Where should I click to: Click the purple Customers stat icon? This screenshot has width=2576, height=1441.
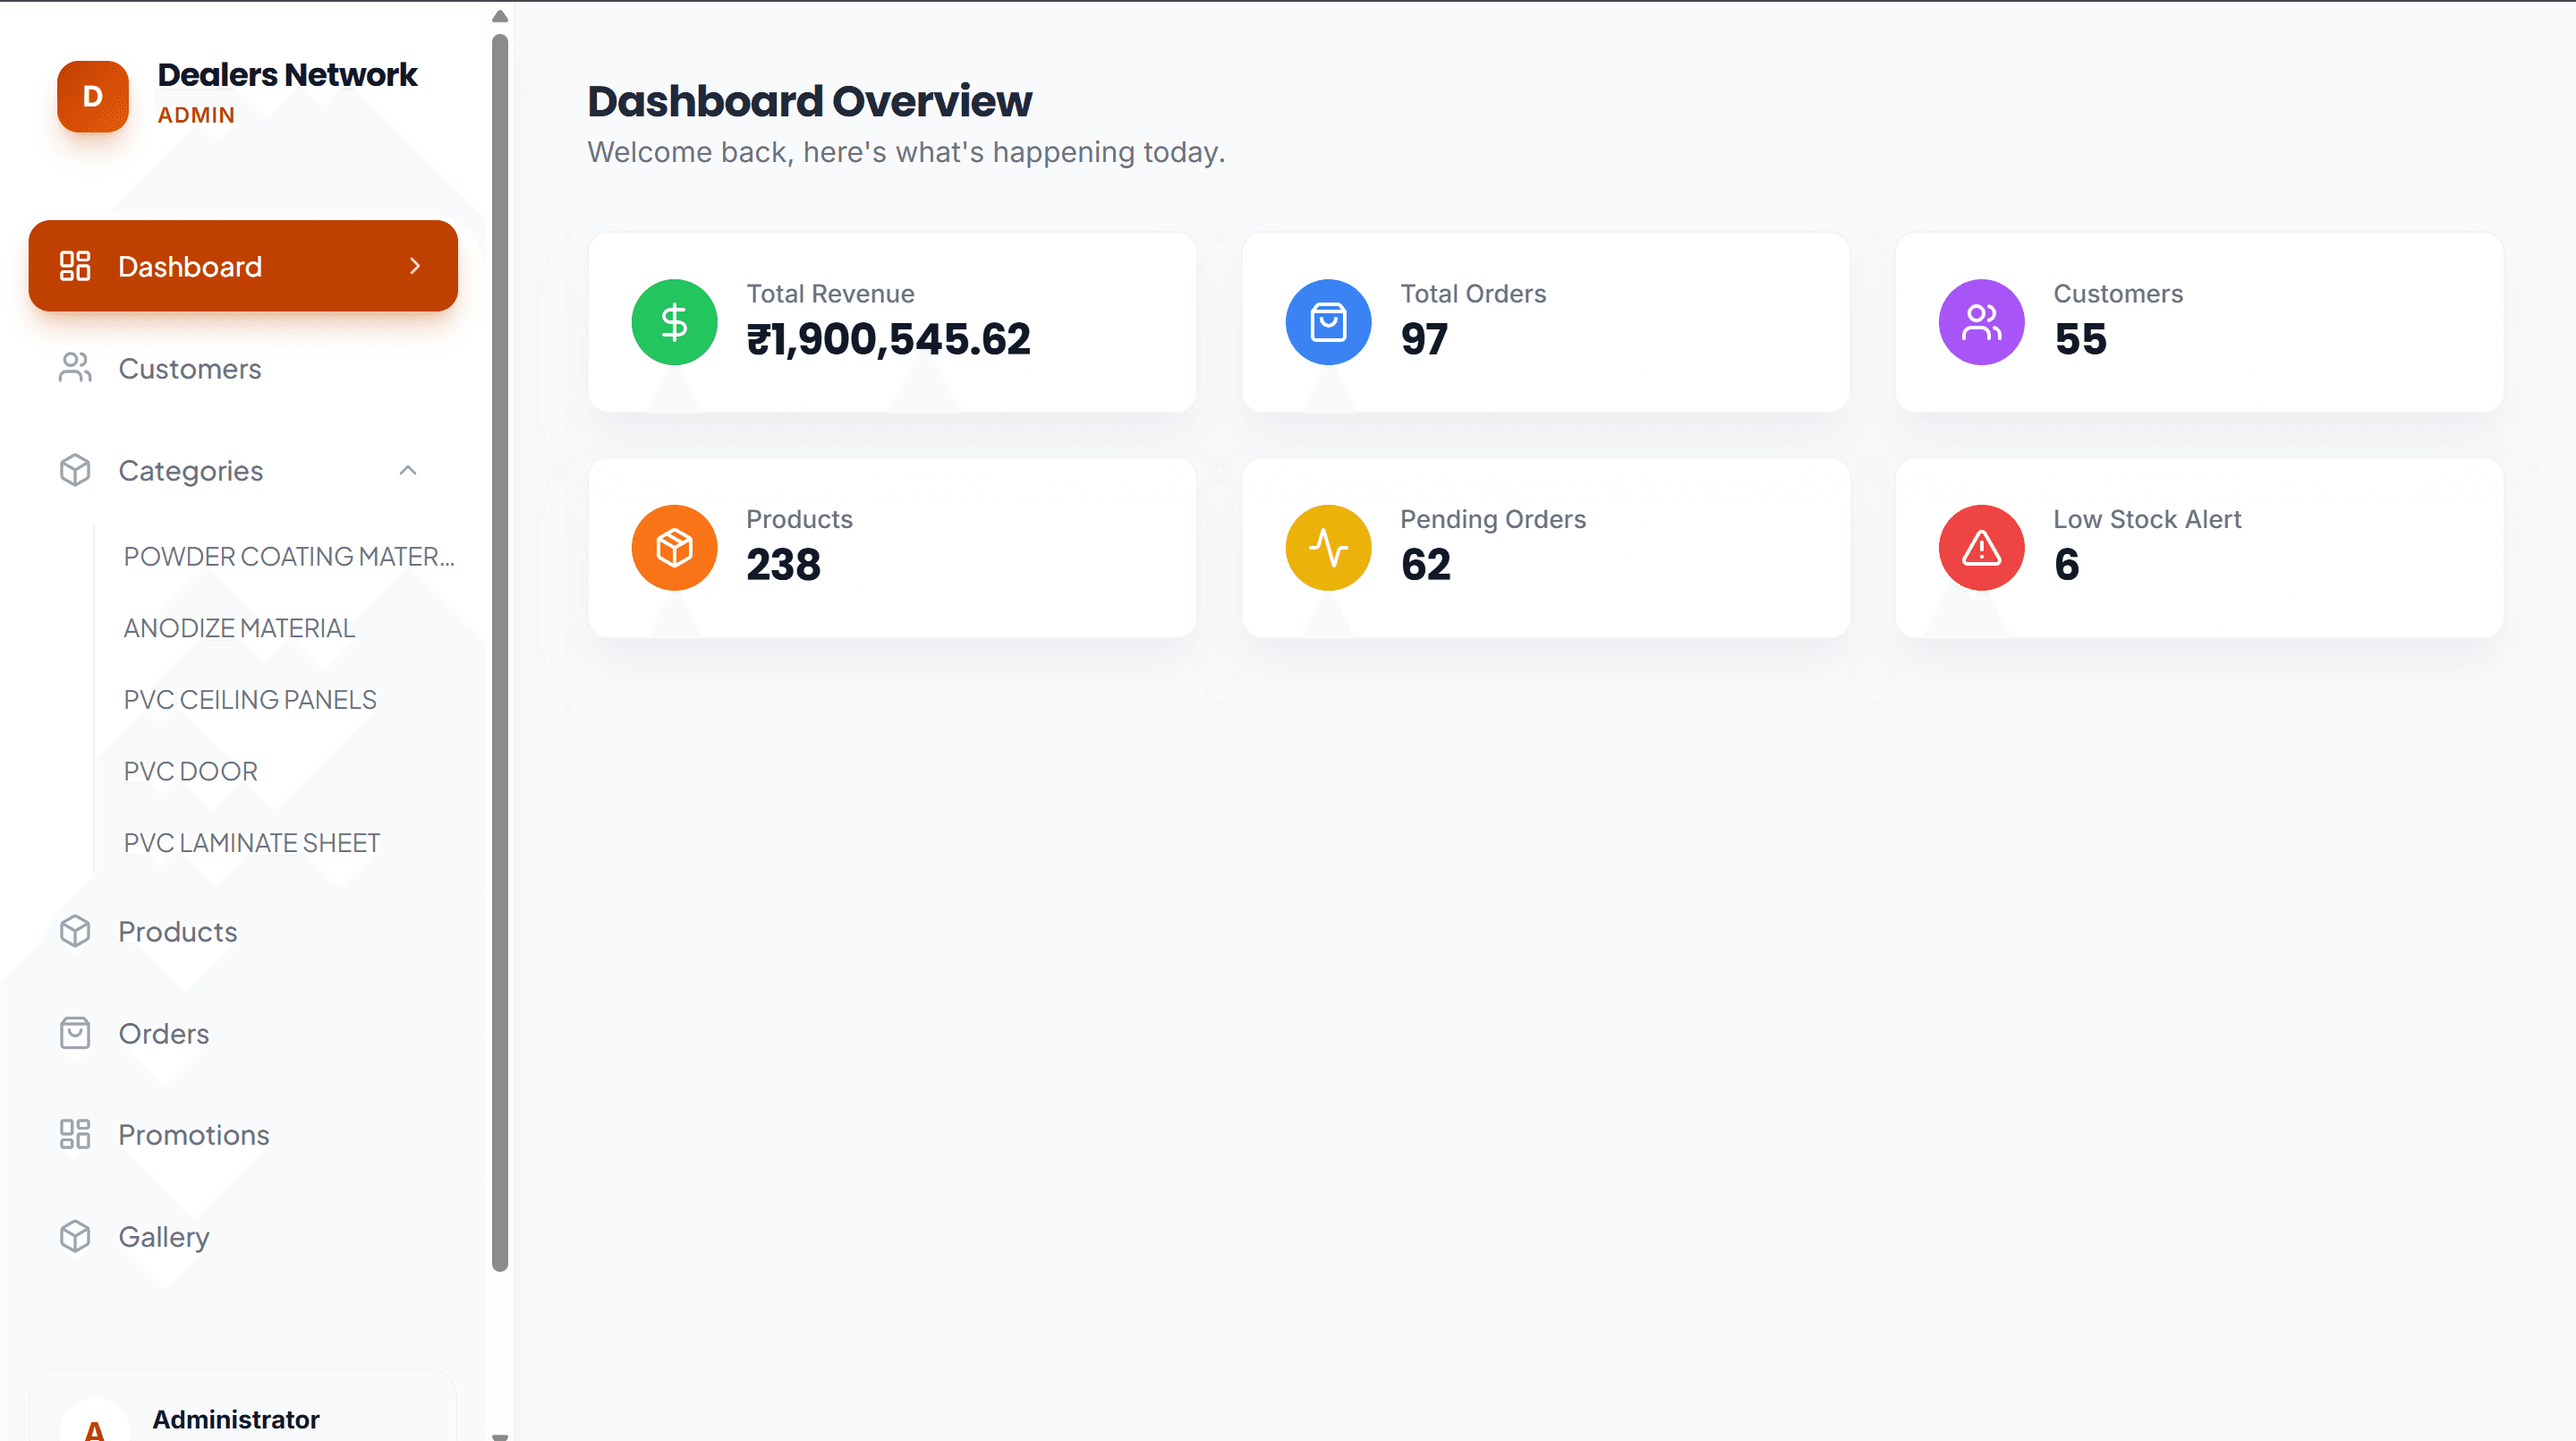click(x=1980, y=321)
